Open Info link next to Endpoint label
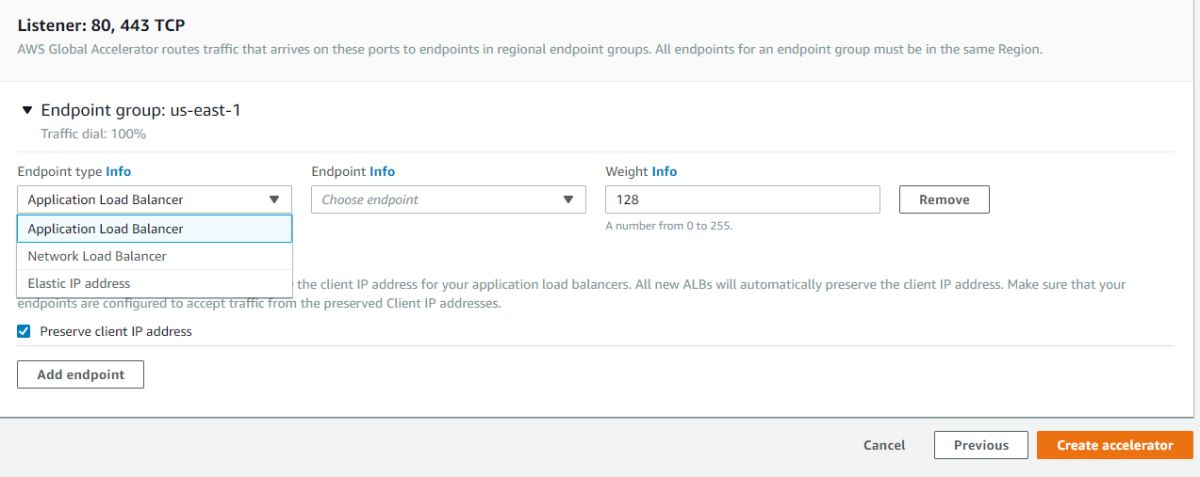This screenshot has height=477, width=1200. (382, 171)
